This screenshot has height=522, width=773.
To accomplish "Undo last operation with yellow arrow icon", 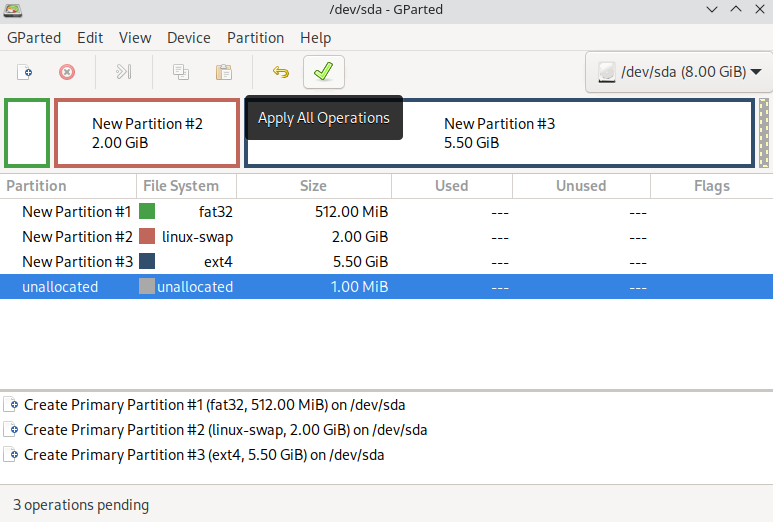I will (281, 72).
